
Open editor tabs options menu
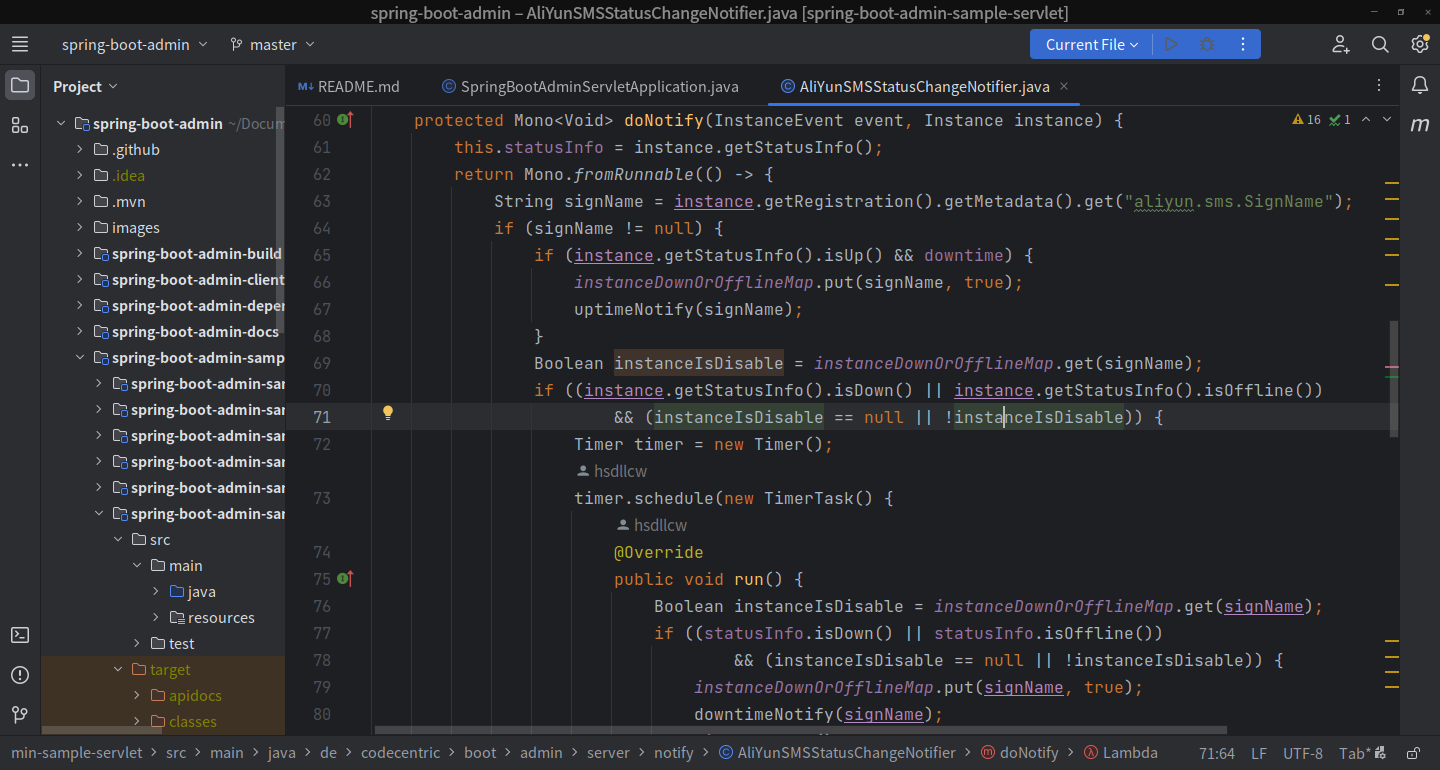click(x=1380, y=86)
